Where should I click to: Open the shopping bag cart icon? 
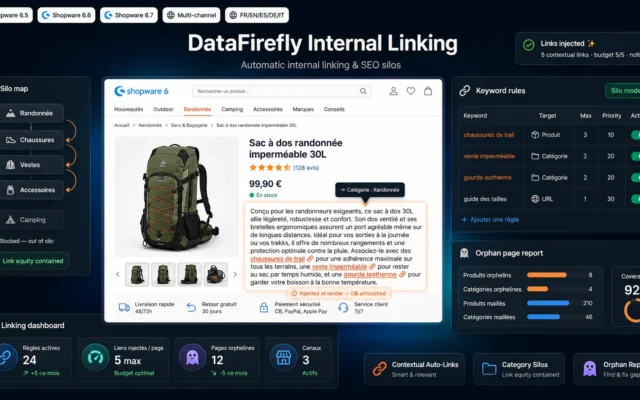pos(428,91)
